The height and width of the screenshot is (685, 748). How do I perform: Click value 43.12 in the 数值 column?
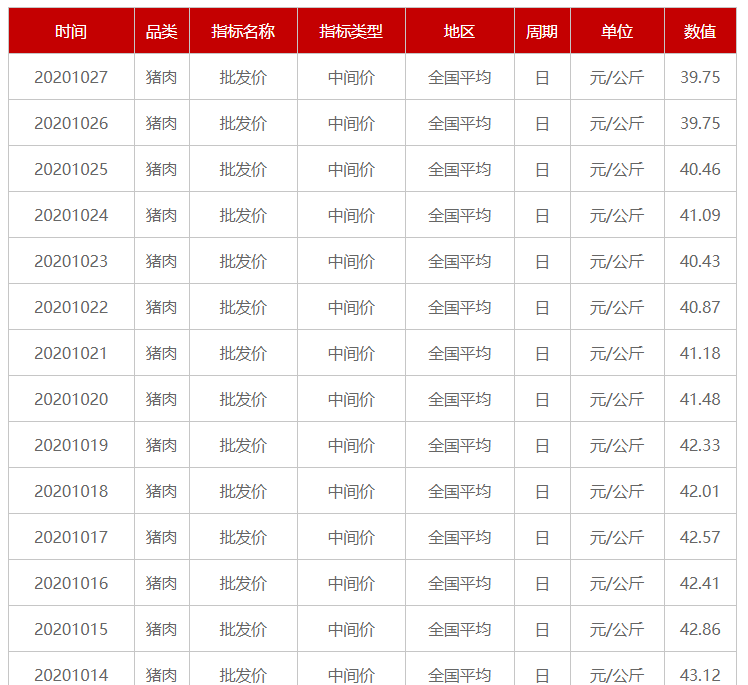click(700, 675)
